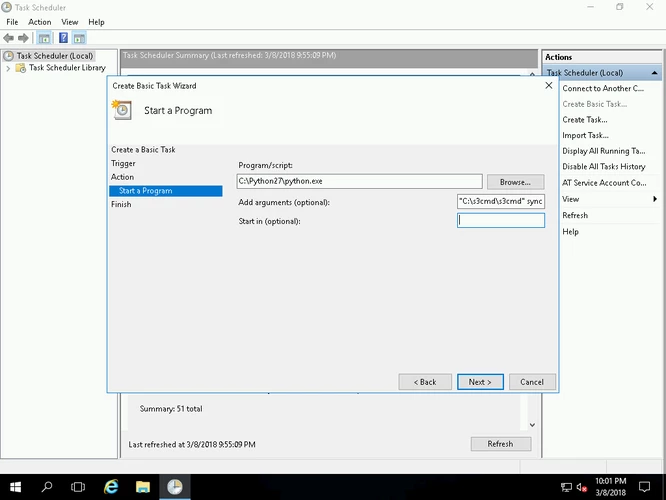Image resolution: width=666 pixels, height=500 pixels.
Task: Open the Action menu
Action: [x=40, y=22]
